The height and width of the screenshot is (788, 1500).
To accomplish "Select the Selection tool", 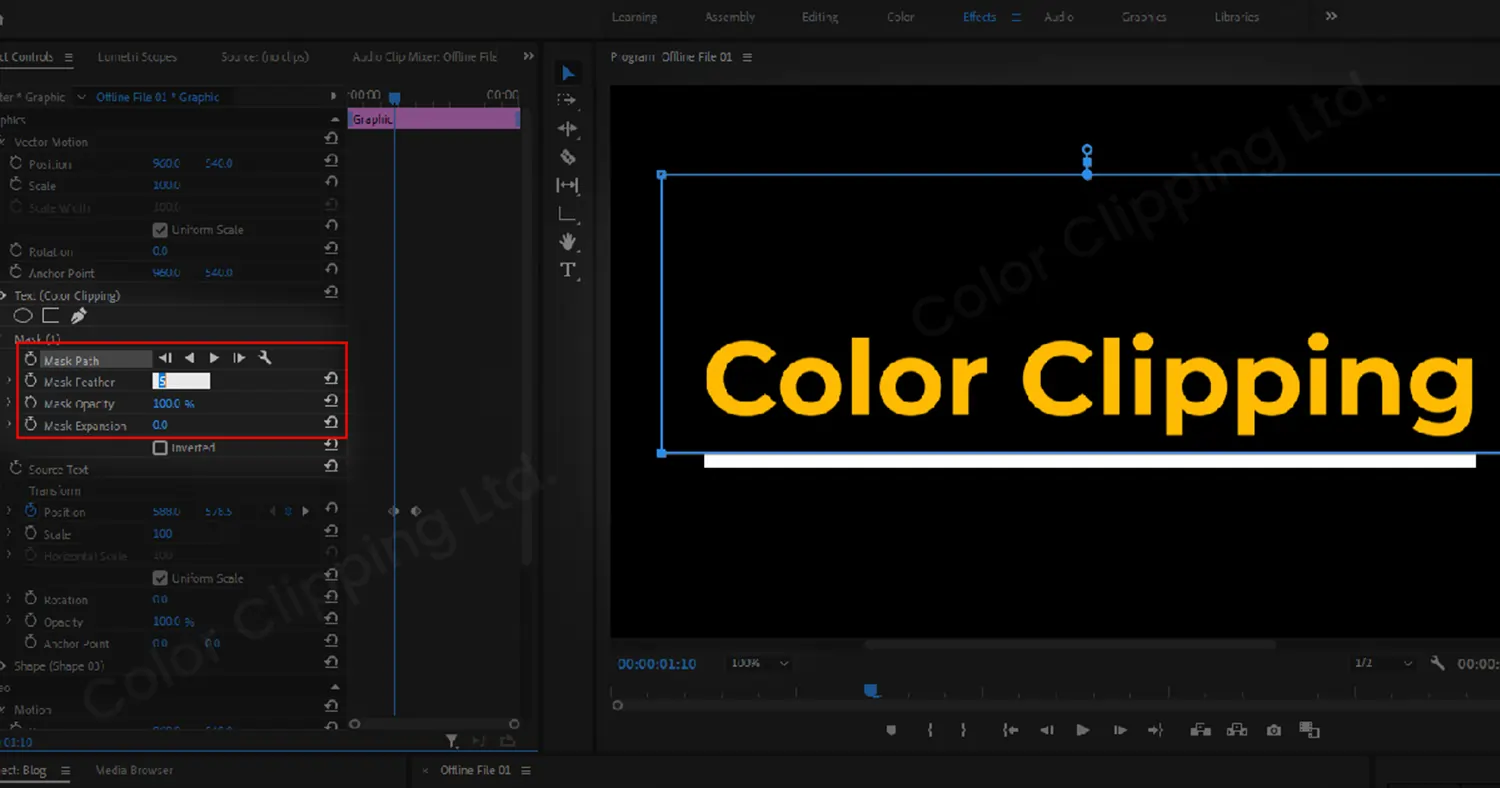I will [x=567, y=72].
